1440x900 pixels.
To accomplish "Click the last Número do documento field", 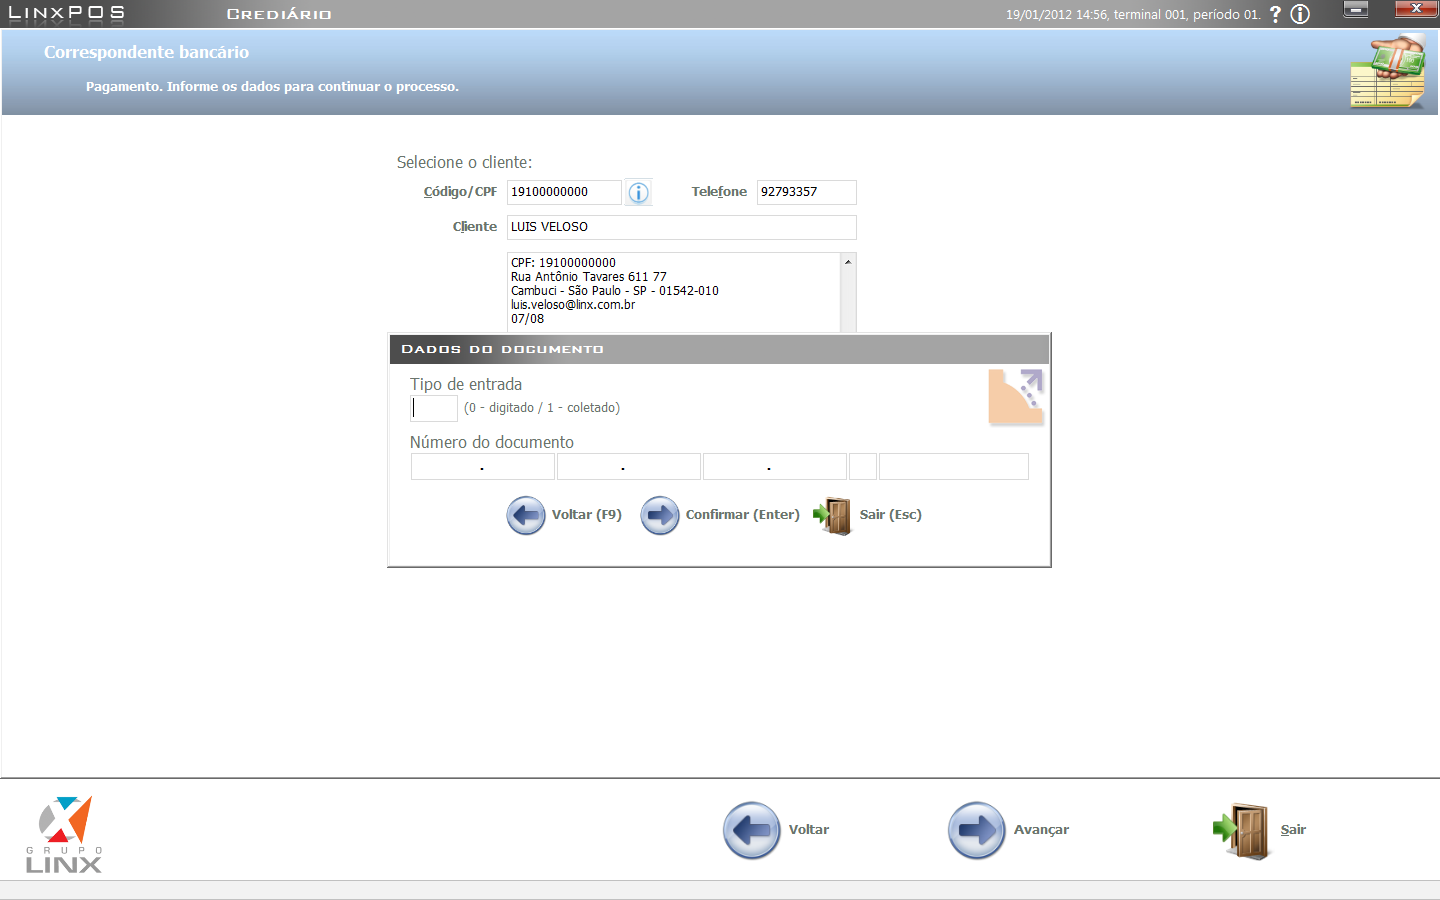I will 954,467.
